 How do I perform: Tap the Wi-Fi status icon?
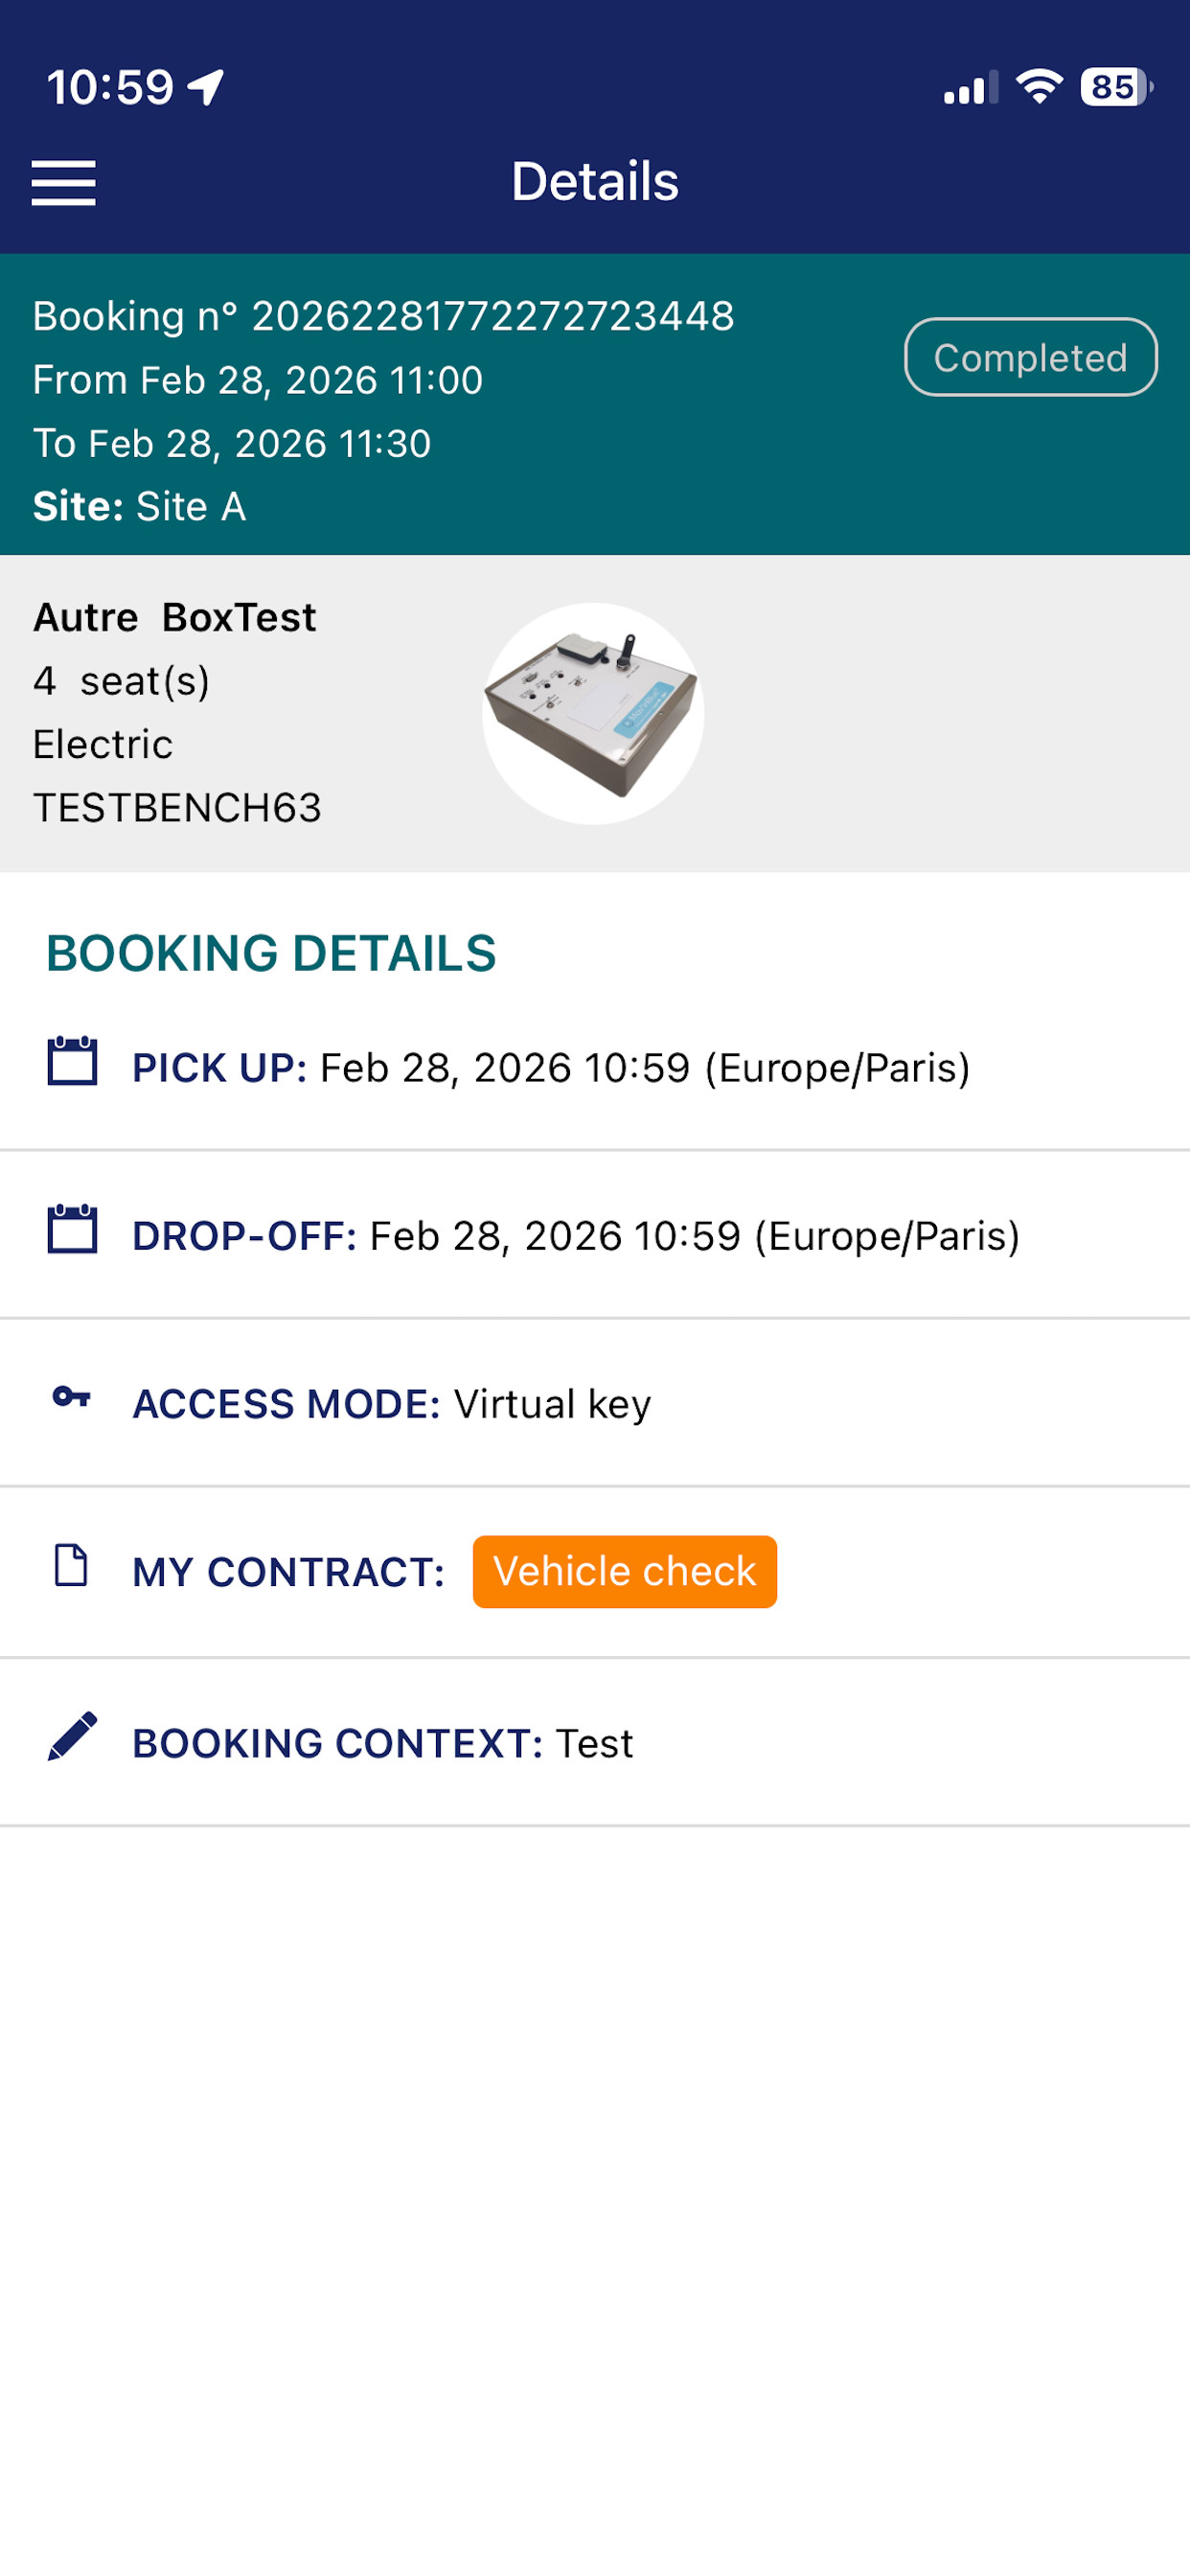[x=1039, y=87]
